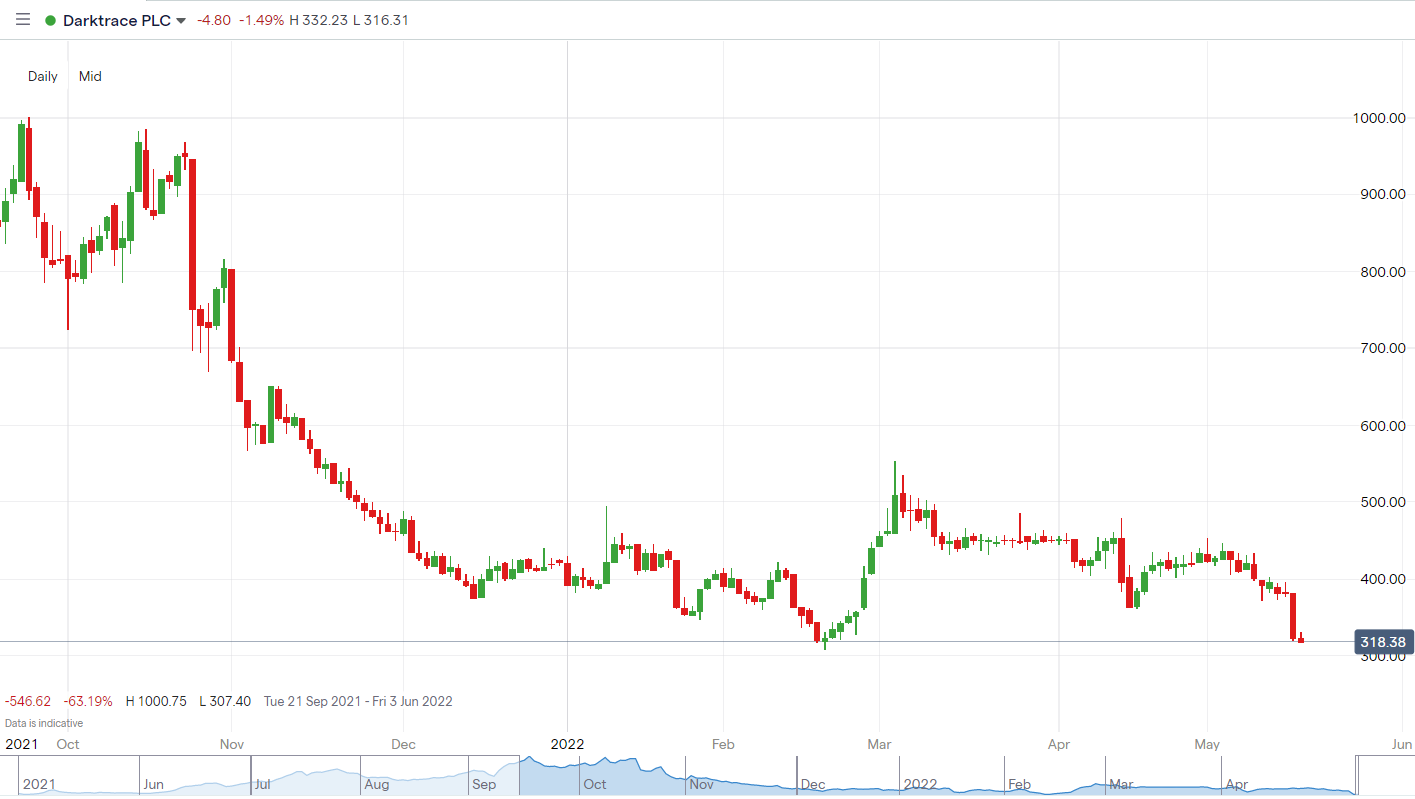Screen dimensions: 1415x799
Task: Click the 318.38 current price tag
Action: [x=1383, y=642]
